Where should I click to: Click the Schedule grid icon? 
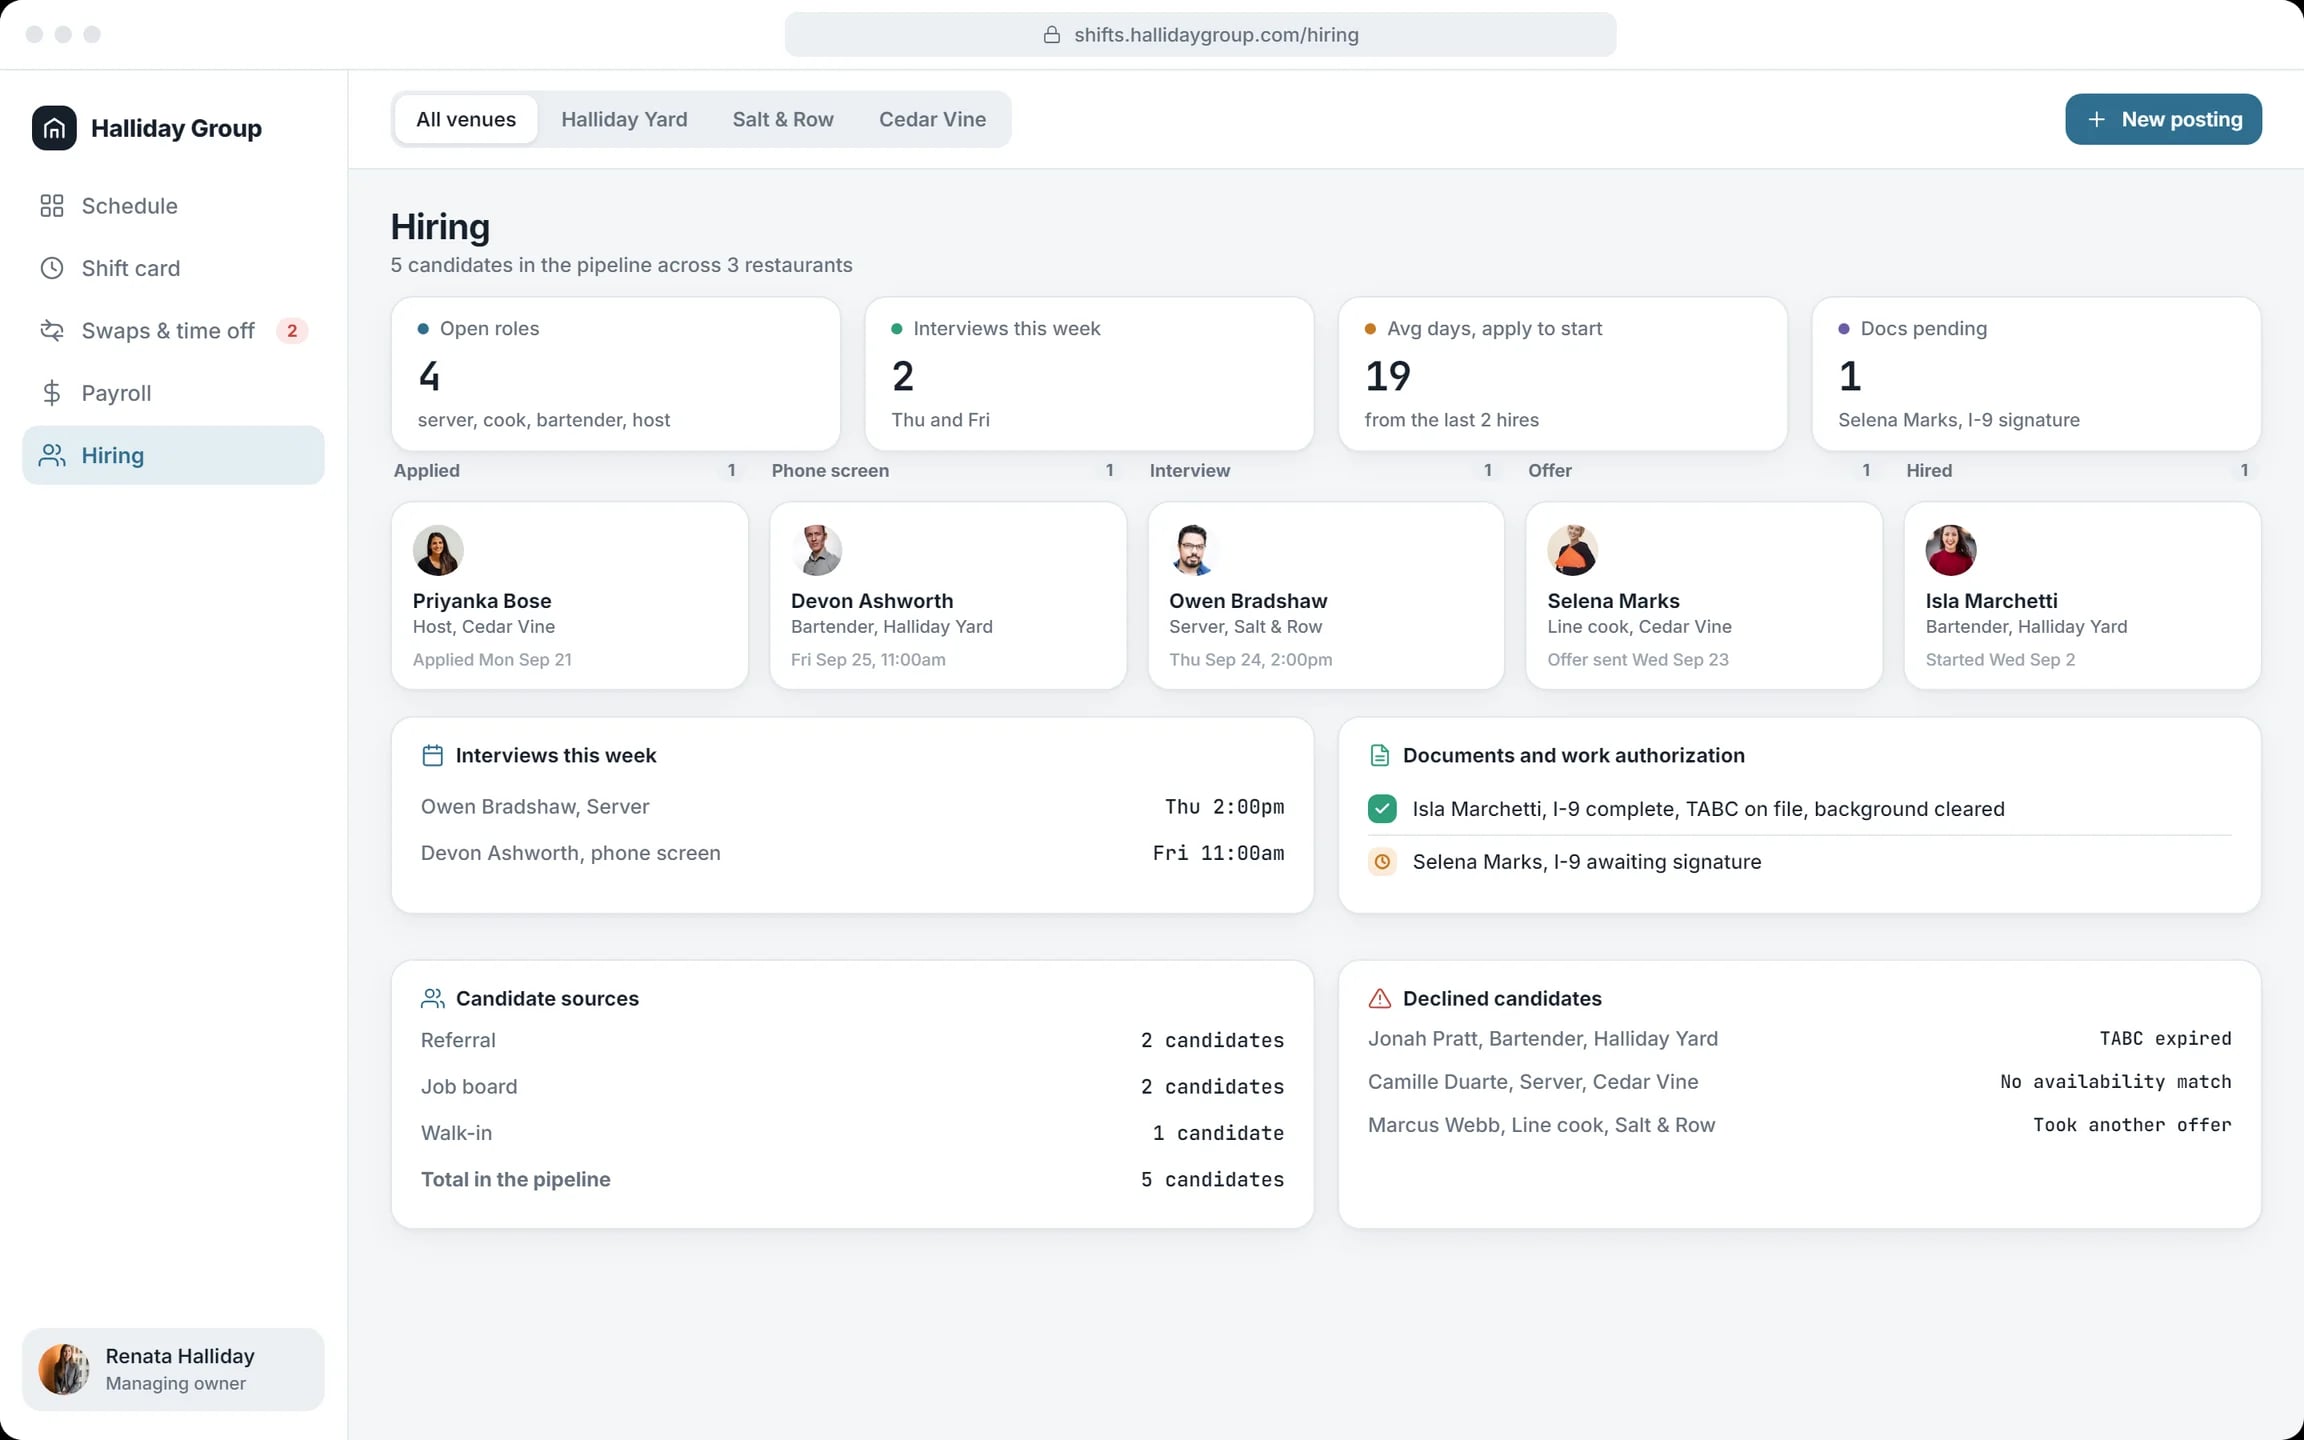click(52, 206)
